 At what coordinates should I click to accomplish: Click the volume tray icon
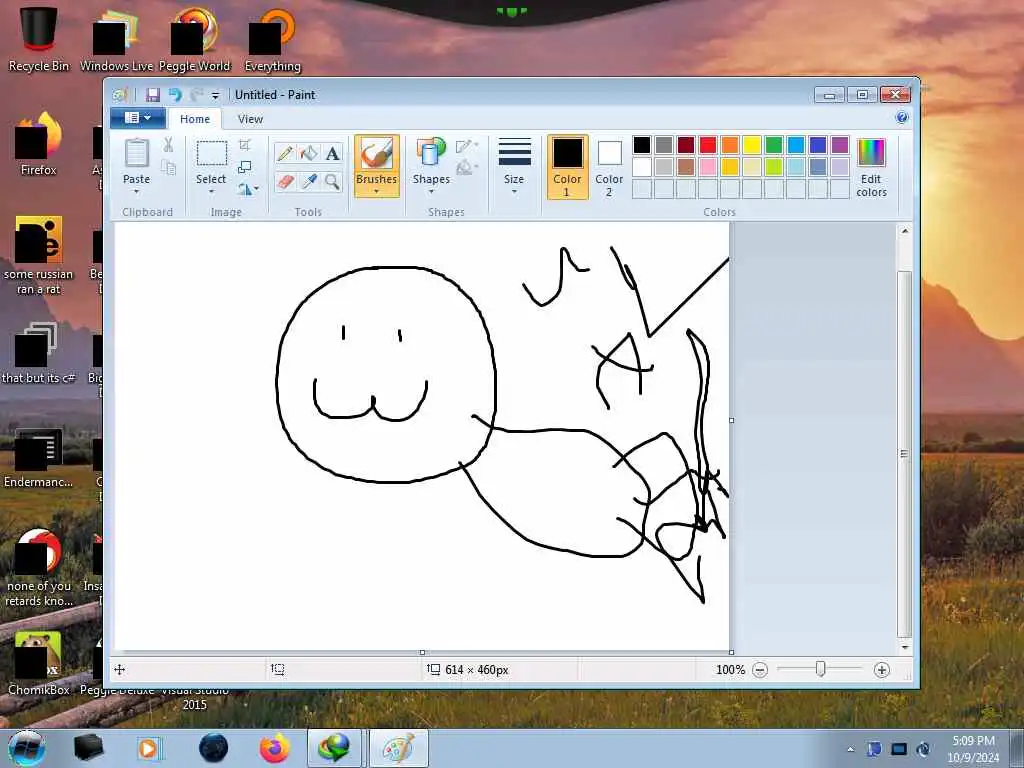[x=923, y=750]
